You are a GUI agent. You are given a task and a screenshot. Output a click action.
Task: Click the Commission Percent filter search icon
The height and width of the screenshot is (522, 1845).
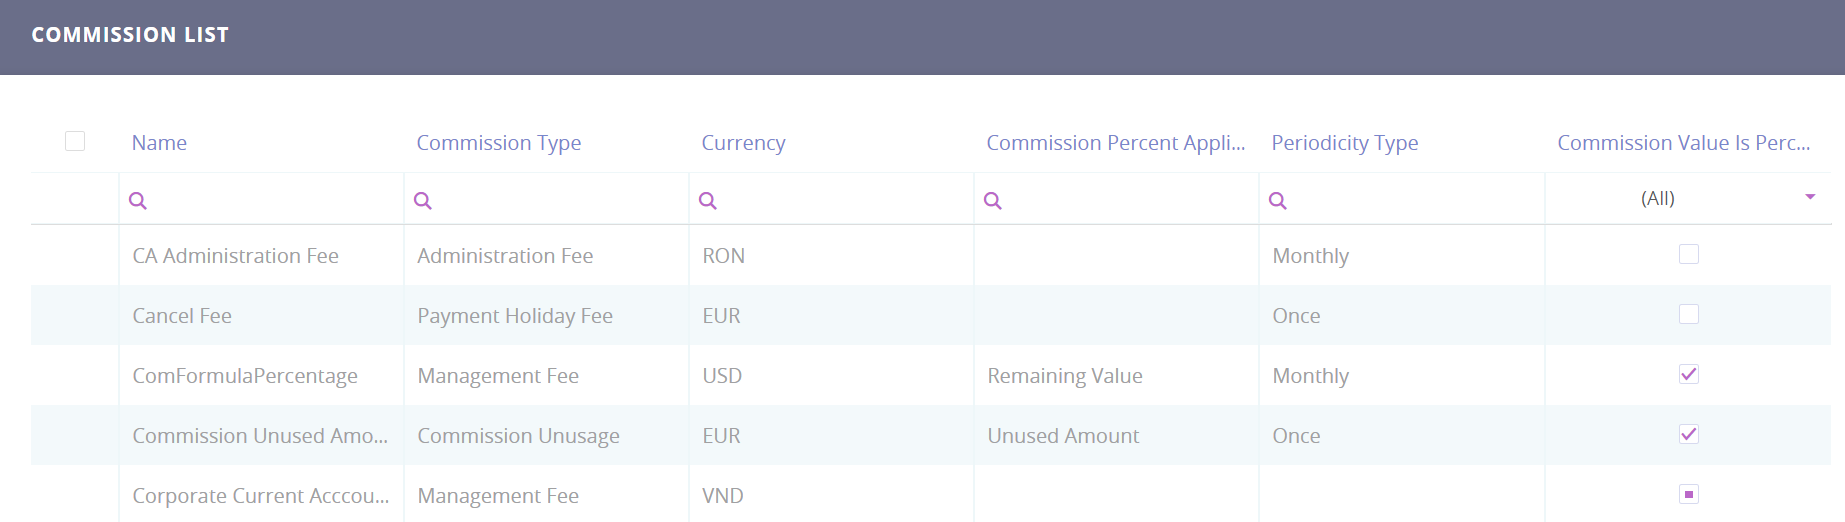pyautogui.click(x=993, y=201)
